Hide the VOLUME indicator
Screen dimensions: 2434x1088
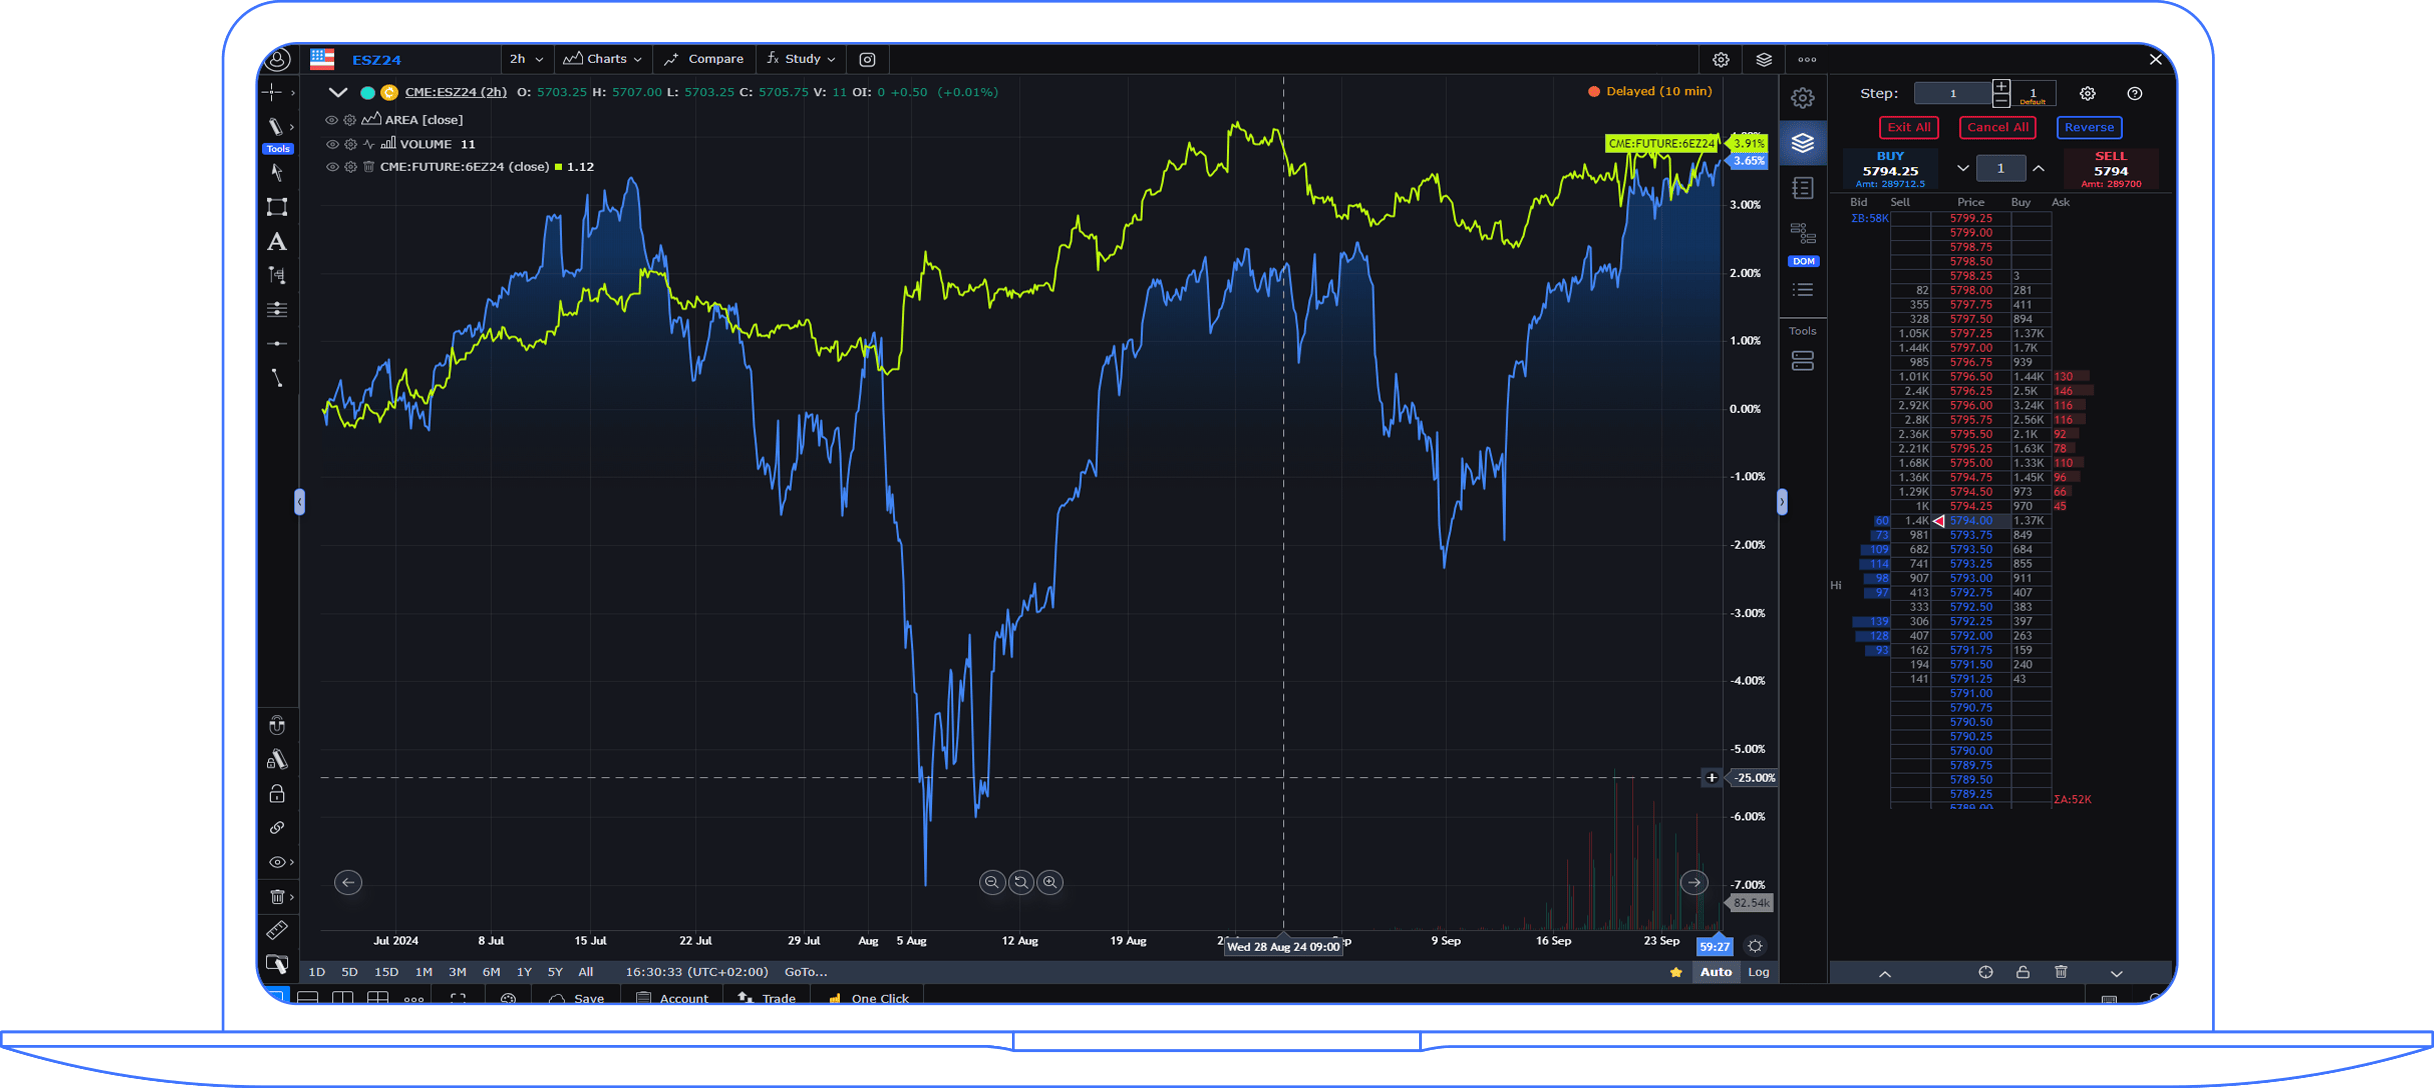331,144
